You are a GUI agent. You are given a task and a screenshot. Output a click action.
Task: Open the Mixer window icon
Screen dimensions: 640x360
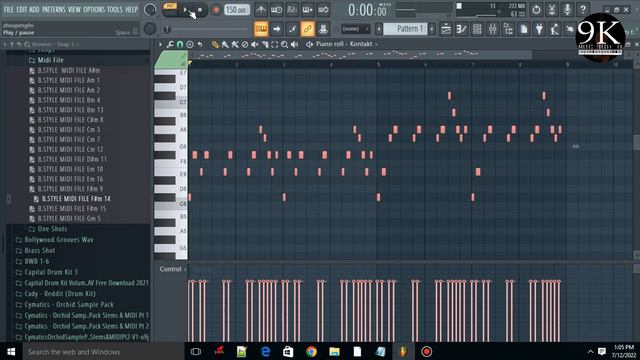pos(493,29)
